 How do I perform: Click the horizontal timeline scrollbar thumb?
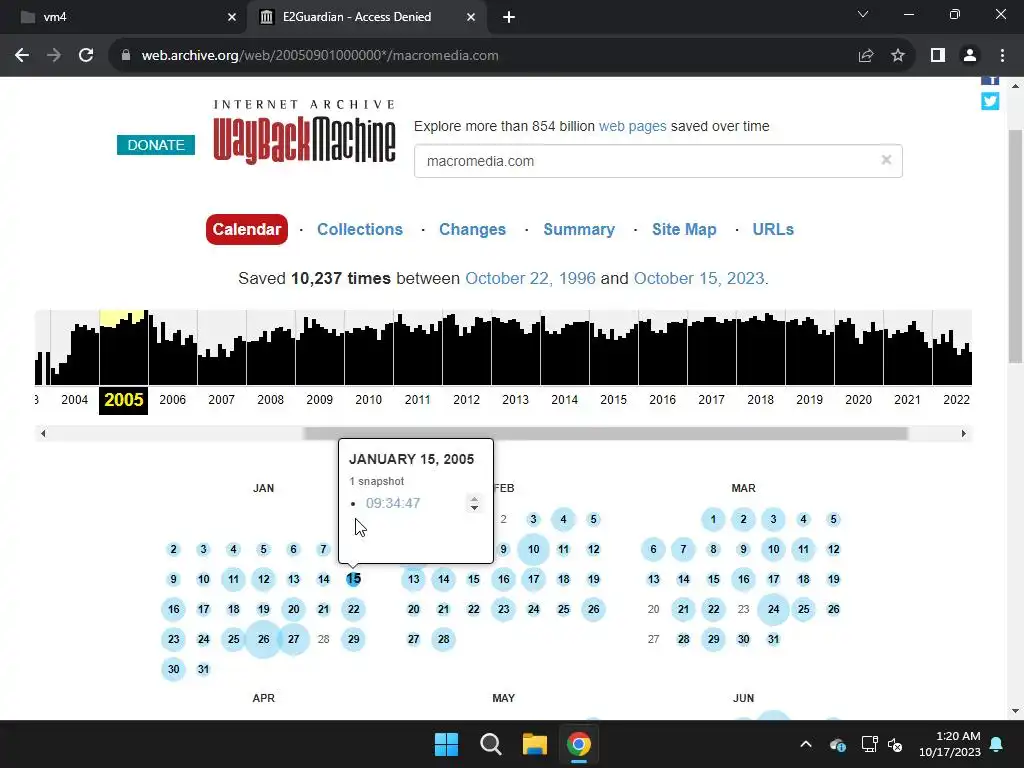(605, 433)
